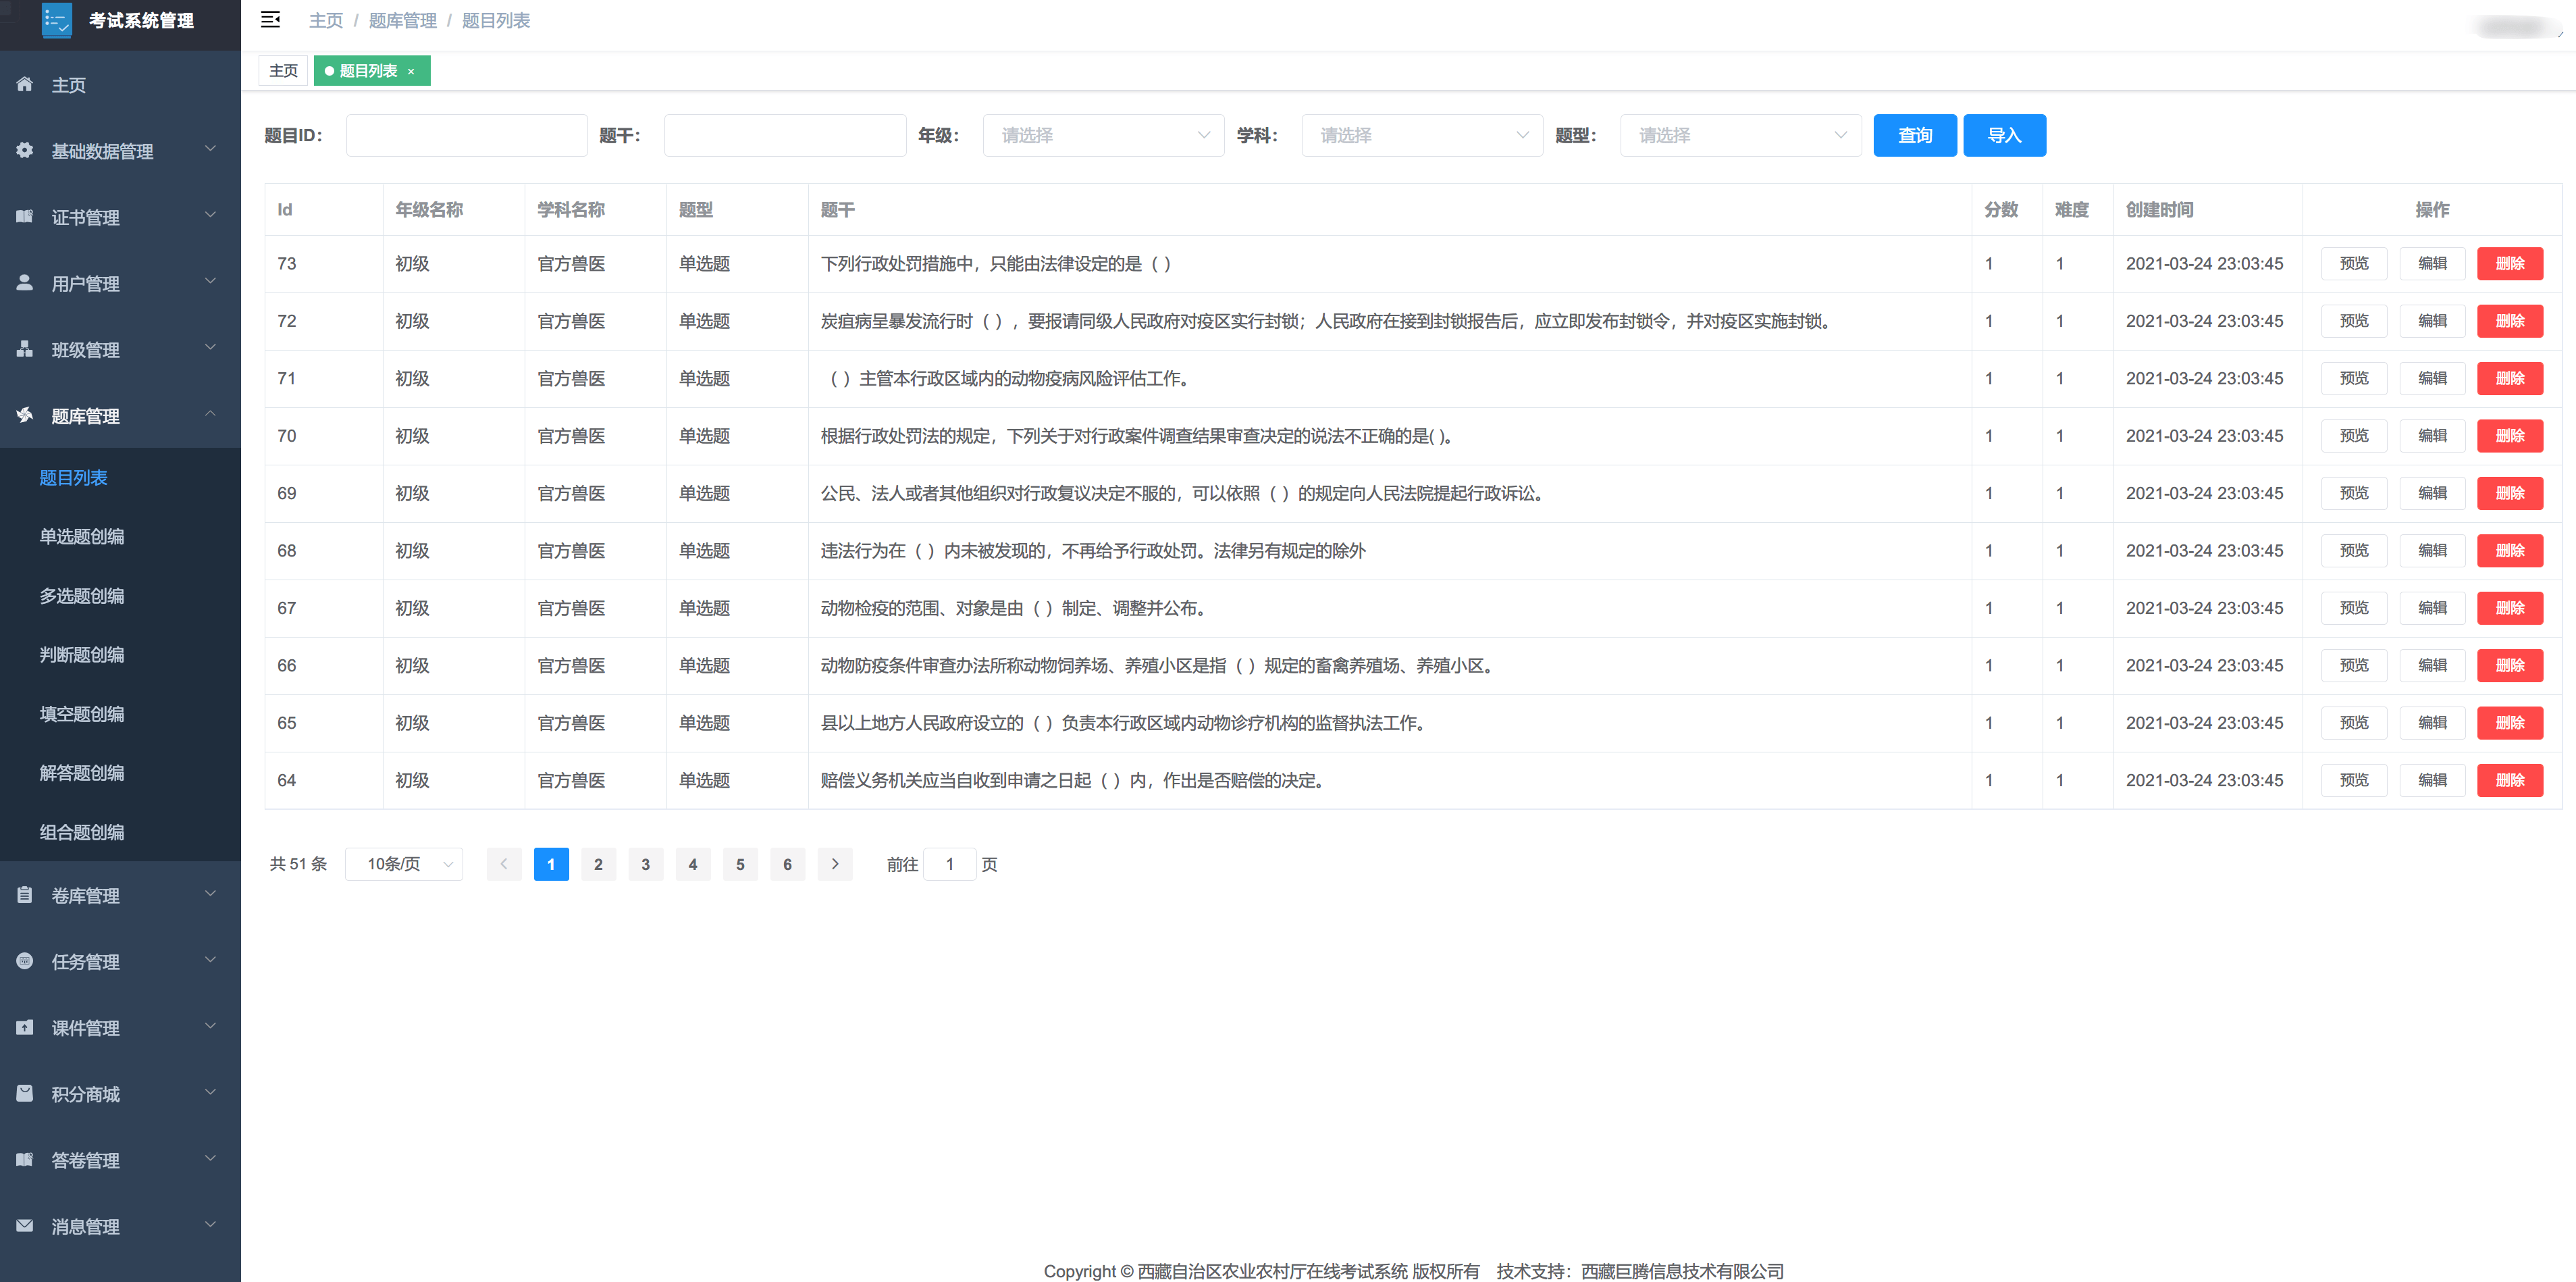Open the 用户管理 user icon

point(24,283)
